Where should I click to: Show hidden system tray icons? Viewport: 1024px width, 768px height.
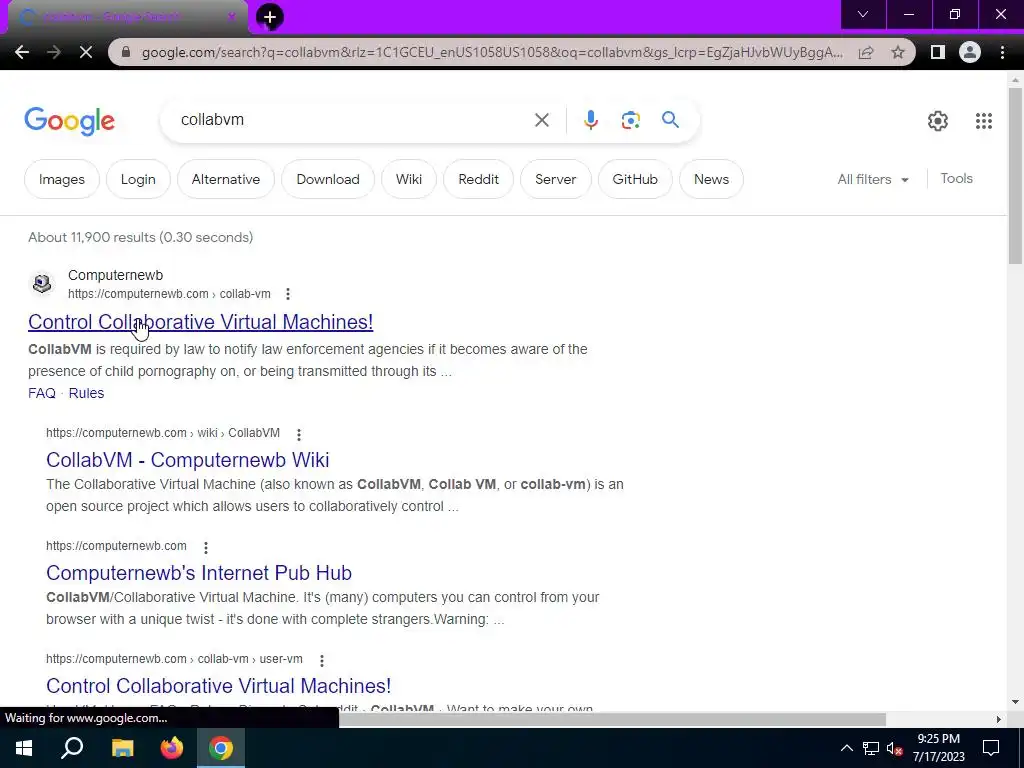tap(846, 748)
